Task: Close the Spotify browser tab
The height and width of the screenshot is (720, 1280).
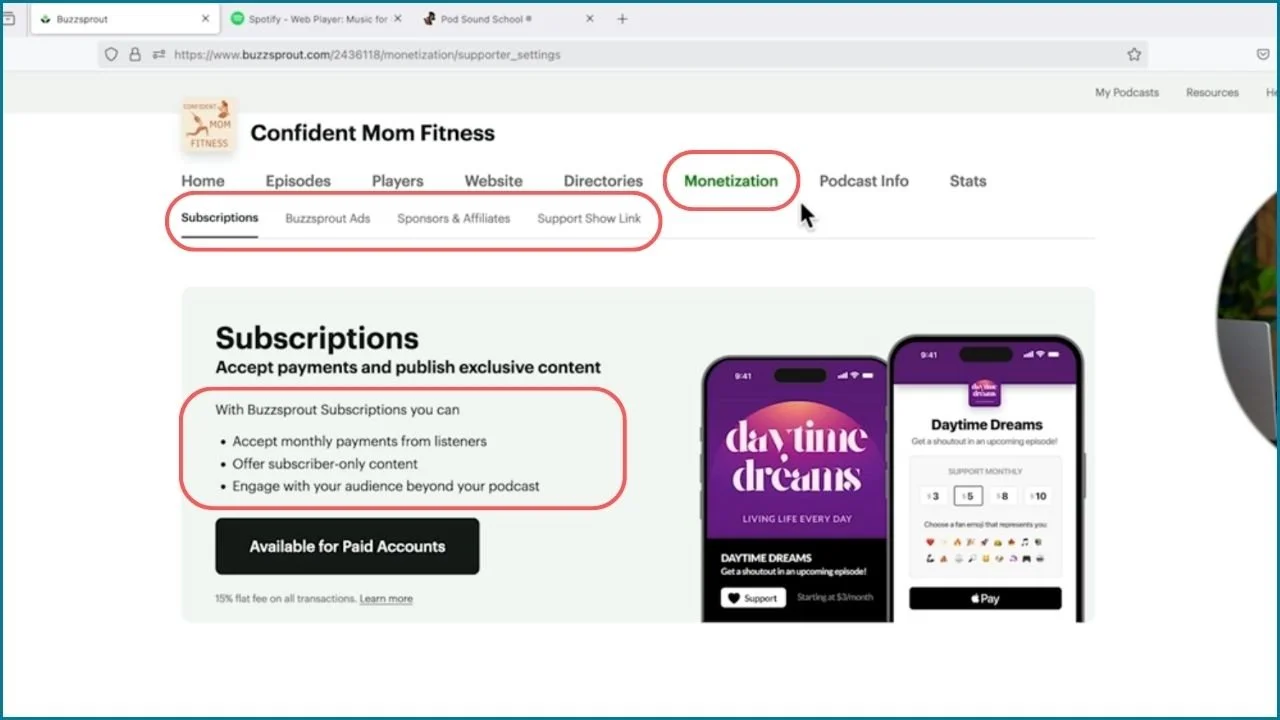Action: tap(397, 19)
